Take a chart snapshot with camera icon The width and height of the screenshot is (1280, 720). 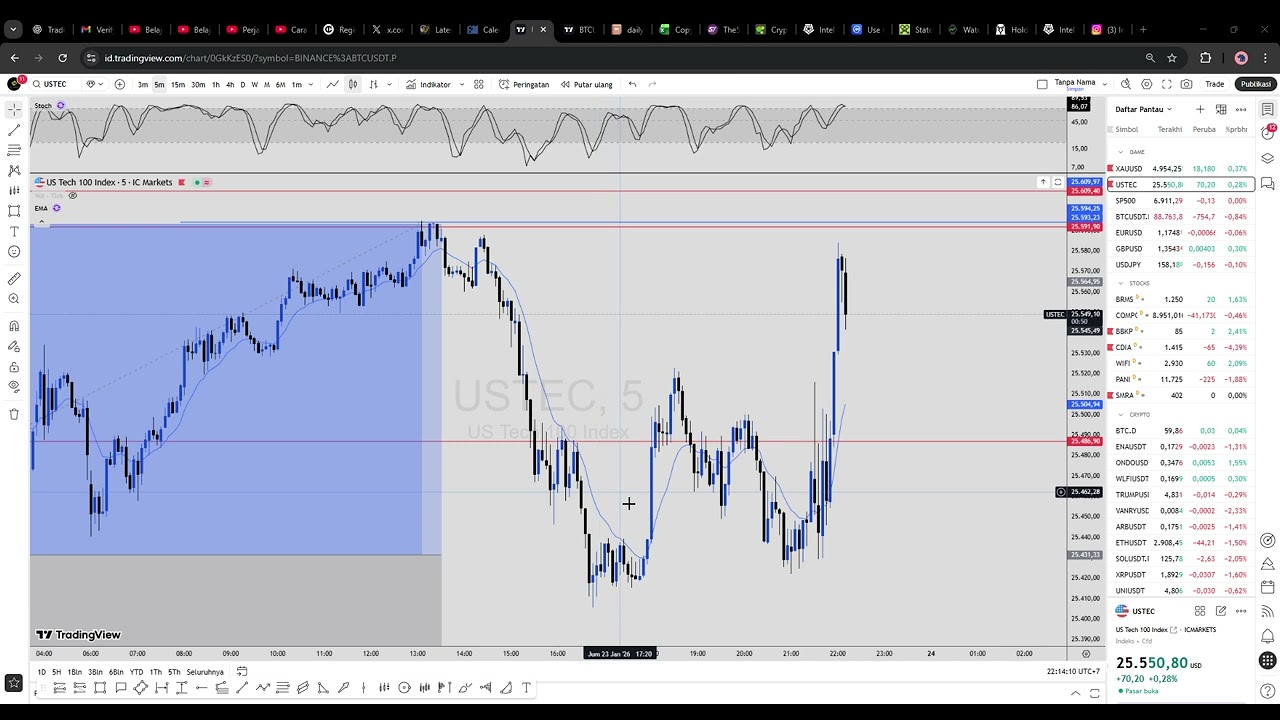(1187, 84)
